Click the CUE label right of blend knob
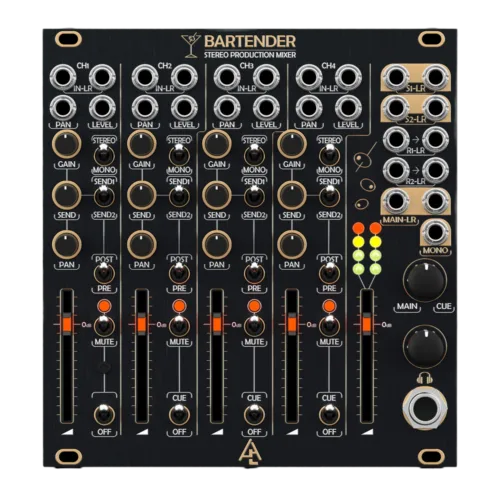Image resolution: width=500 pixels, height=500 pixels. pos(443,306)
